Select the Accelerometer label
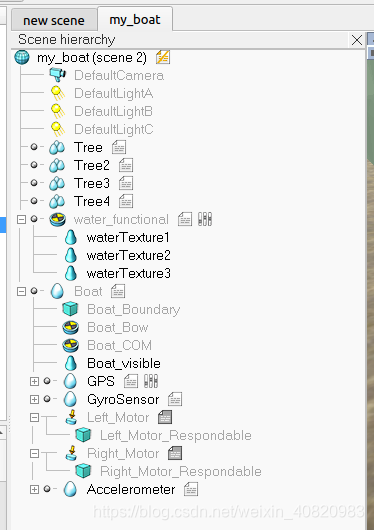The width and height of the screenshot is (374, 530). point(131,489)
